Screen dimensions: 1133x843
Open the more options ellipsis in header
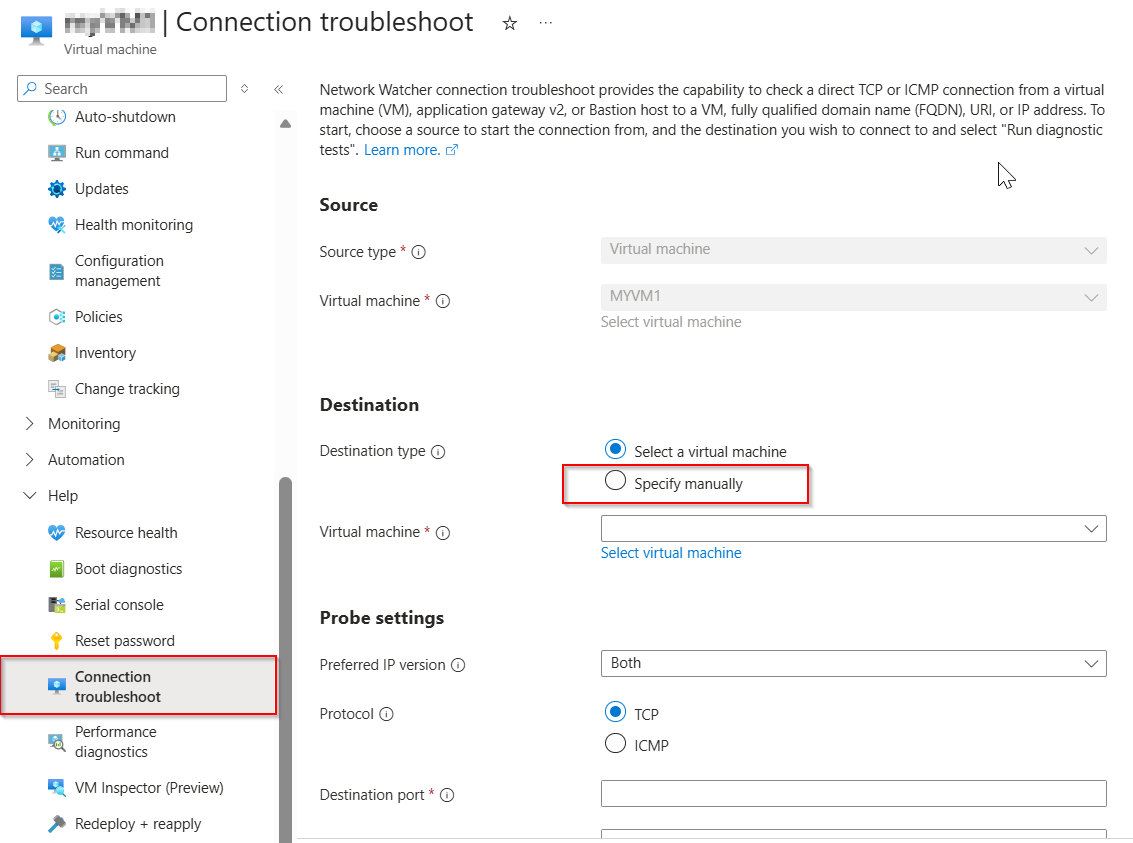pyautogui.click(x=546, y=23)
